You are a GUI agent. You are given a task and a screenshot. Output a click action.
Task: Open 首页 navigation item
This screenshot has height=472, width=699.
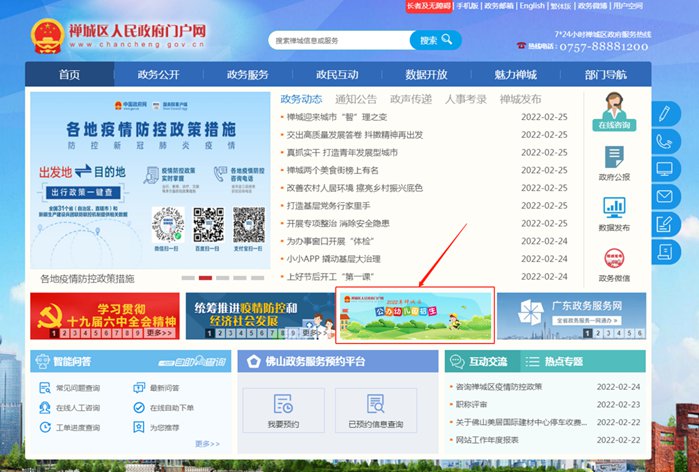70,74
